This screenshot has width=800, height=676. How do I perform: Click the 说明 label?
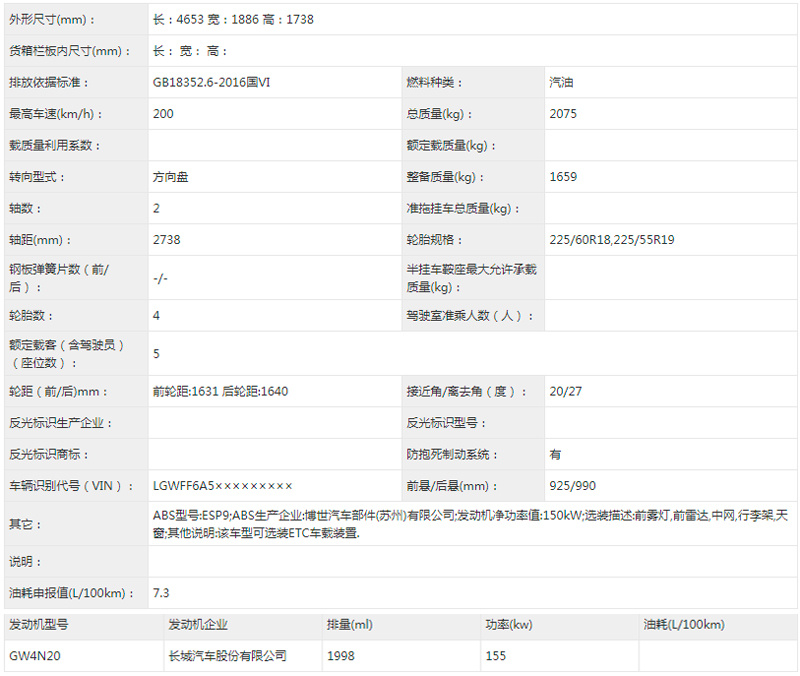pyautogui.click(x=25, y=562)
